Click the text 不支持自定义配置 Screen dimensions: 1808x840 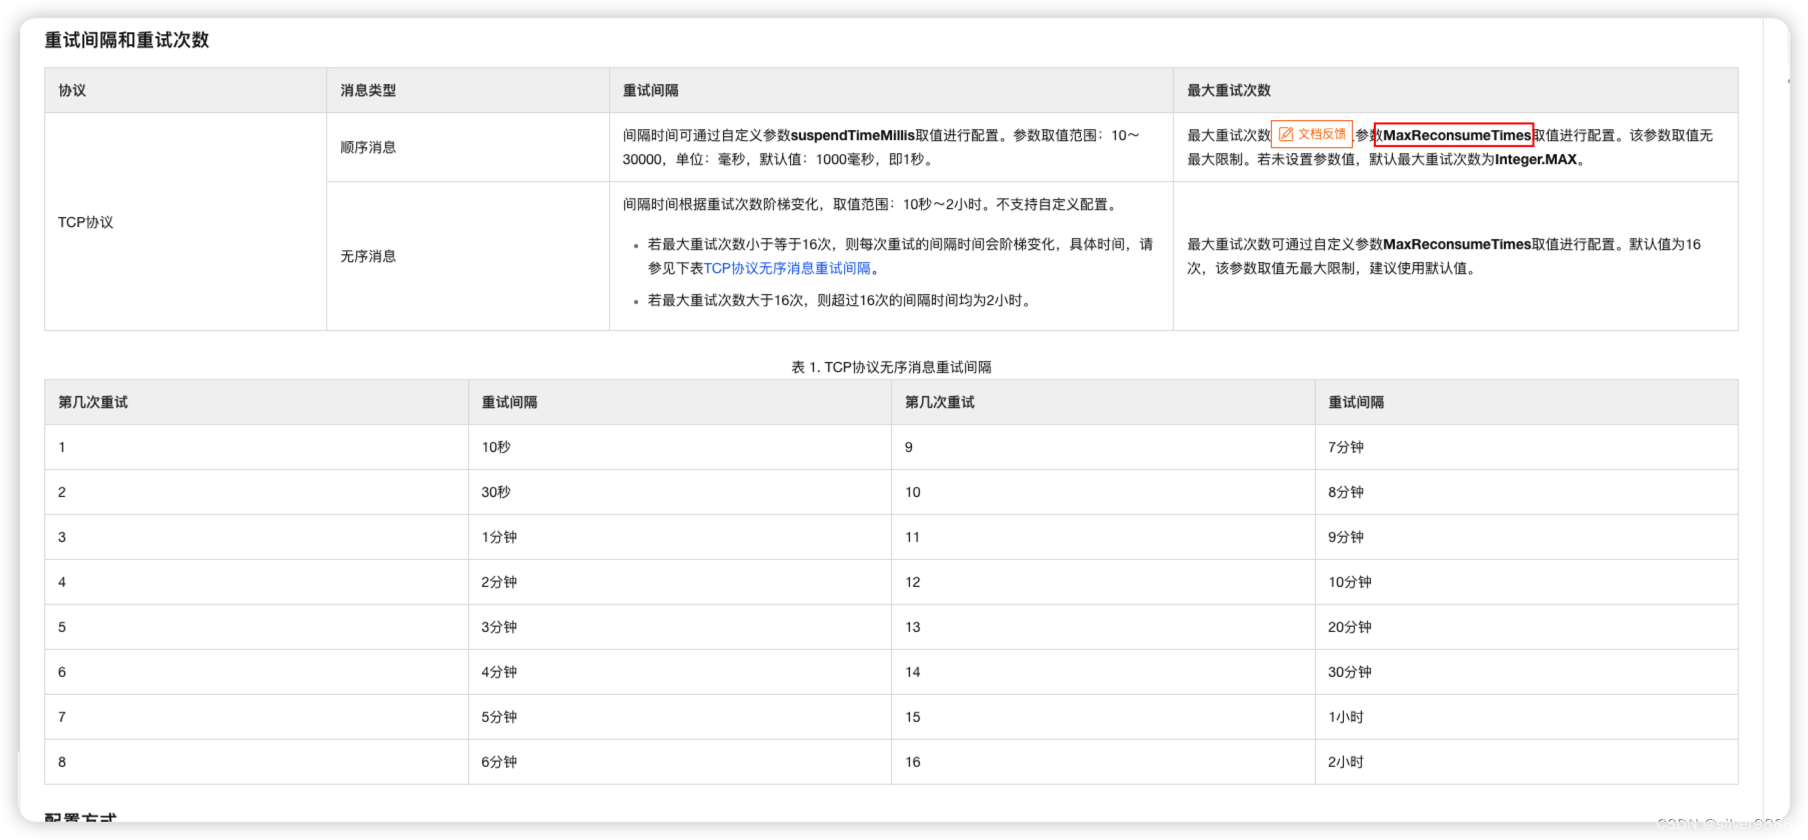pyautogui.click(x=1051, y=204)
